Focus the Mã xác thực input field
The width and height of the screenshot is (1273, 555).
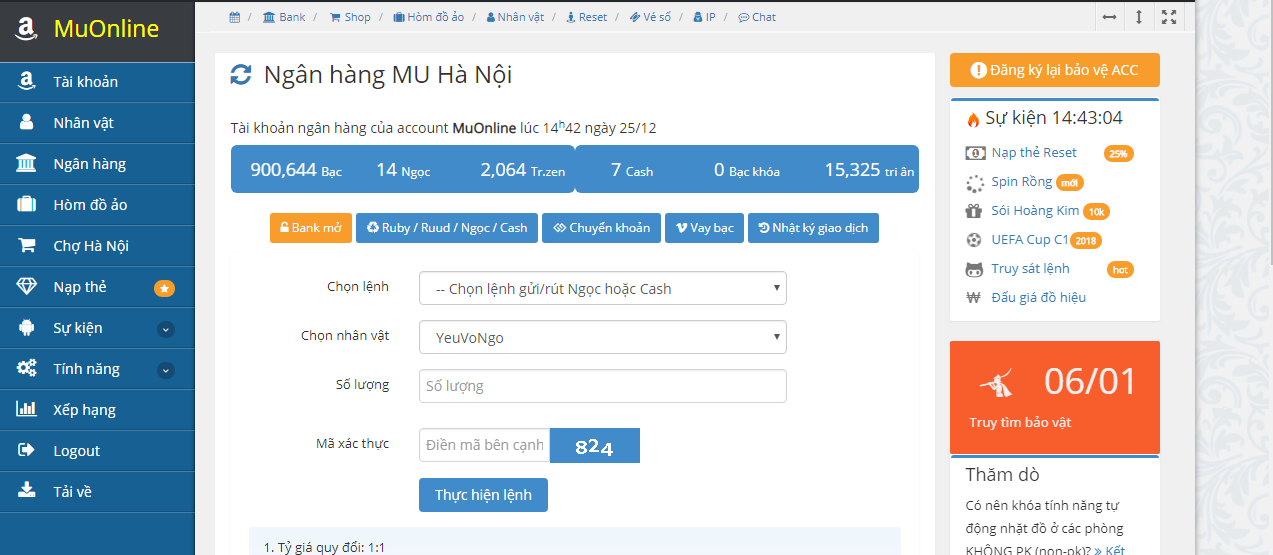[484, 445]
